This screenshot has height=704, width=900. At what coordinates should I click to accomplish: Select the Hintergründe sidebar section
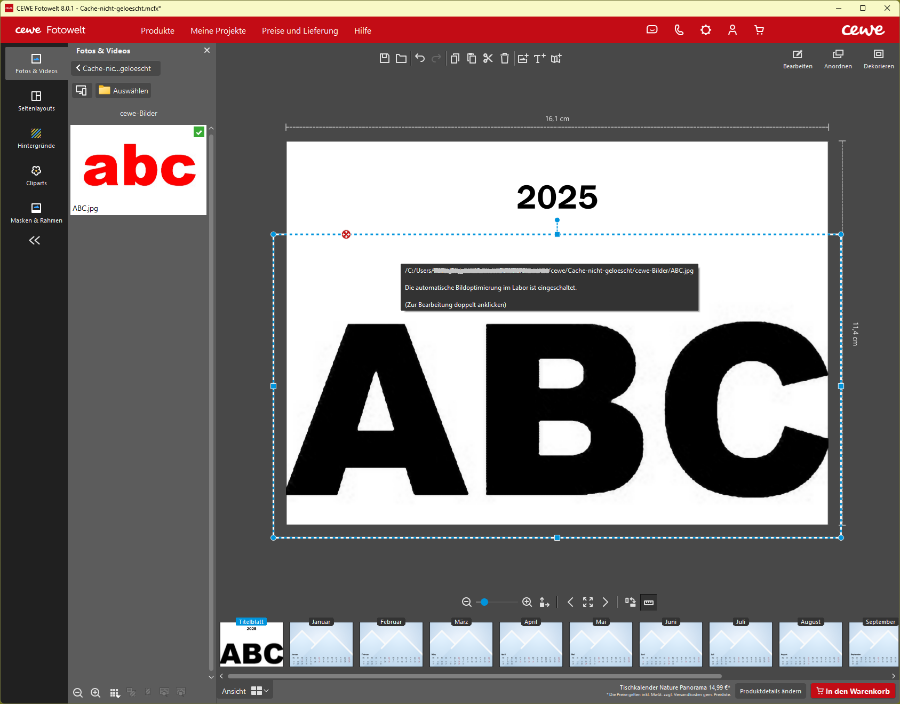36,138
